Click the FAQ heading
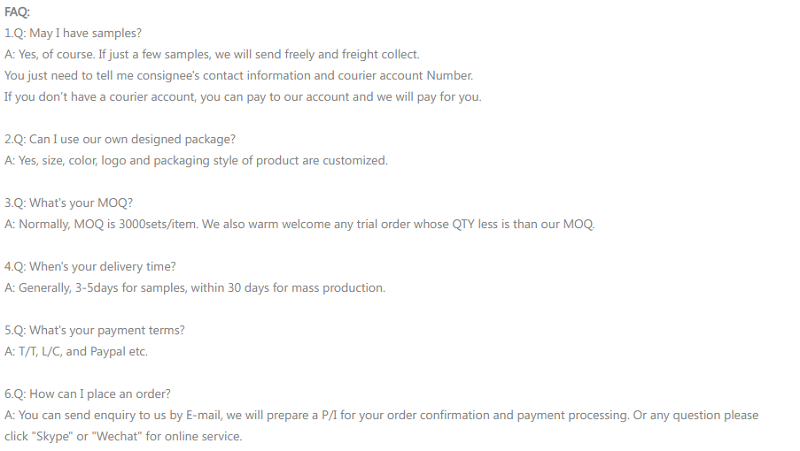Image resolution: width=800 pixels, height=451 pixels. [18, 12]
